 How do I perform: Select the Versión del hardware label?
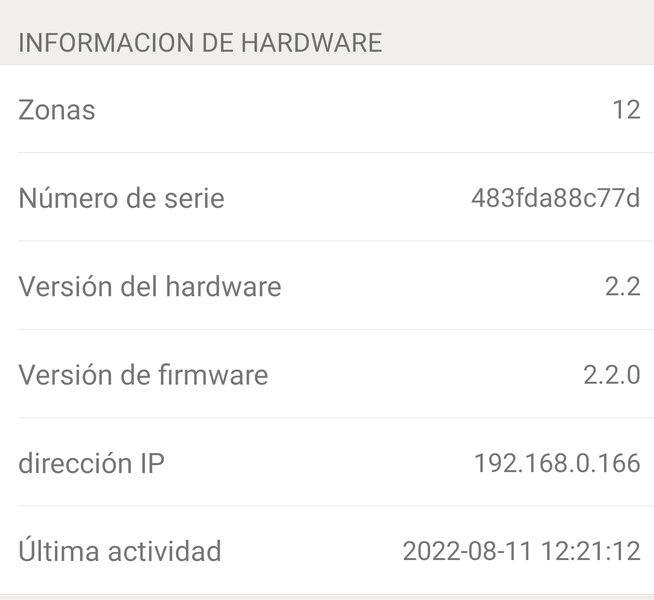point(150,286)
